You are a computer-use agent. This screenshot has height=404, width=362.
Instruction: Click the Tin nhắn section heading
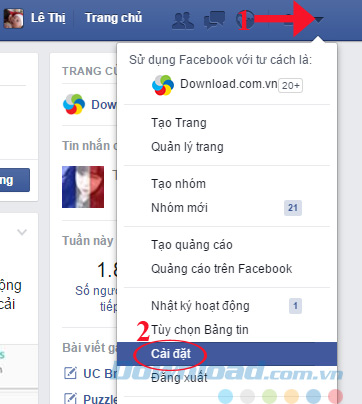89,146
